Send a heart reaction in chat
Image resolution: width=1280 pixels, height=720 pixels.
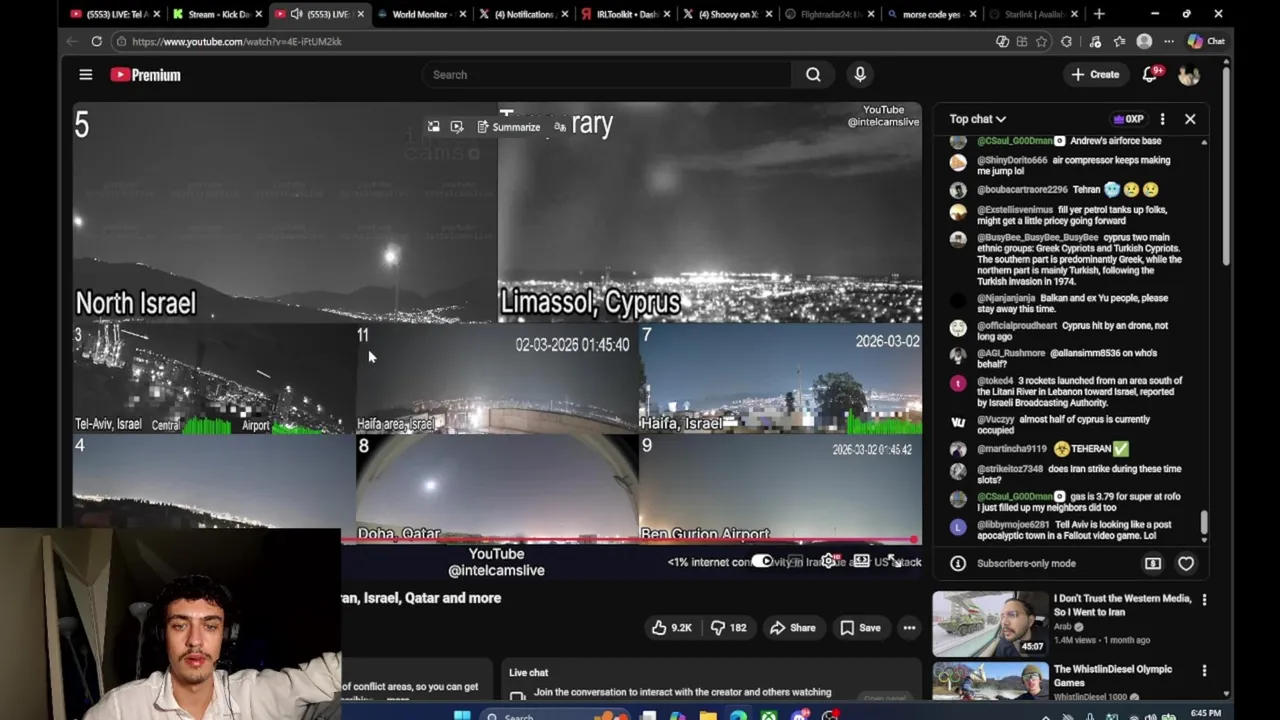click(x=1186, y=563)
